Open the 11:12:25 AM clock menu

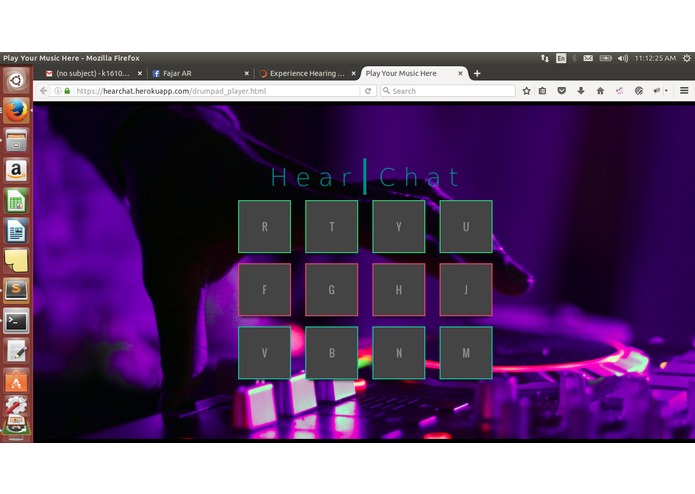coord(655,58)
